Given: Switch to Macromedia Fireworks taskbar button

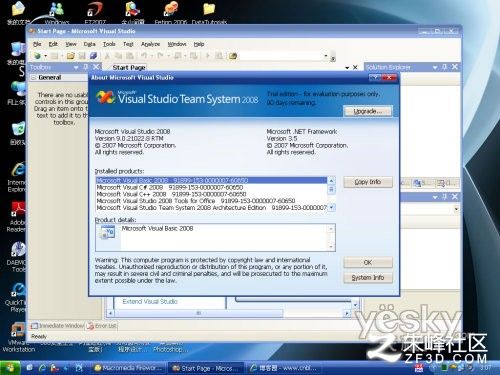Looking at the screenshot, I should coord(128,368).
